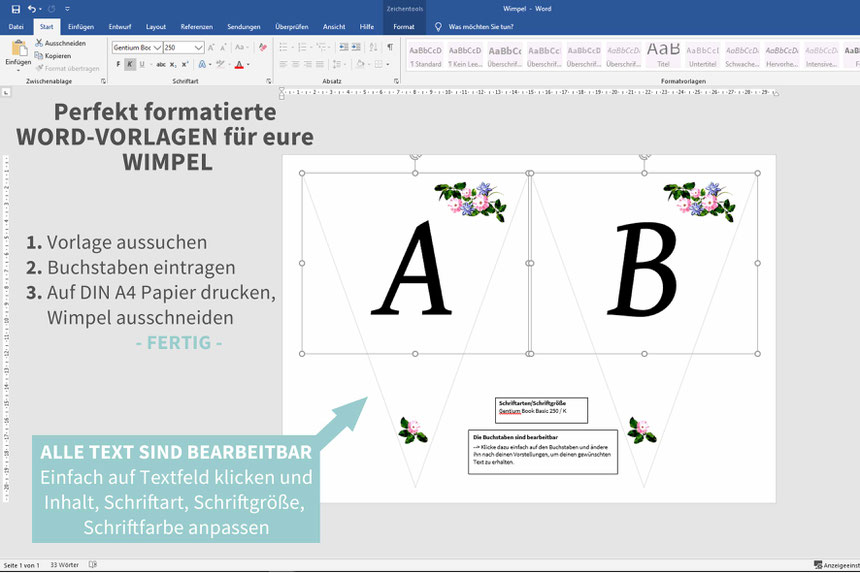Image resolution: width=860 pixels, height=573 pixels.
Task: Click the shading paint bucket icon
Action: point(360,64)
